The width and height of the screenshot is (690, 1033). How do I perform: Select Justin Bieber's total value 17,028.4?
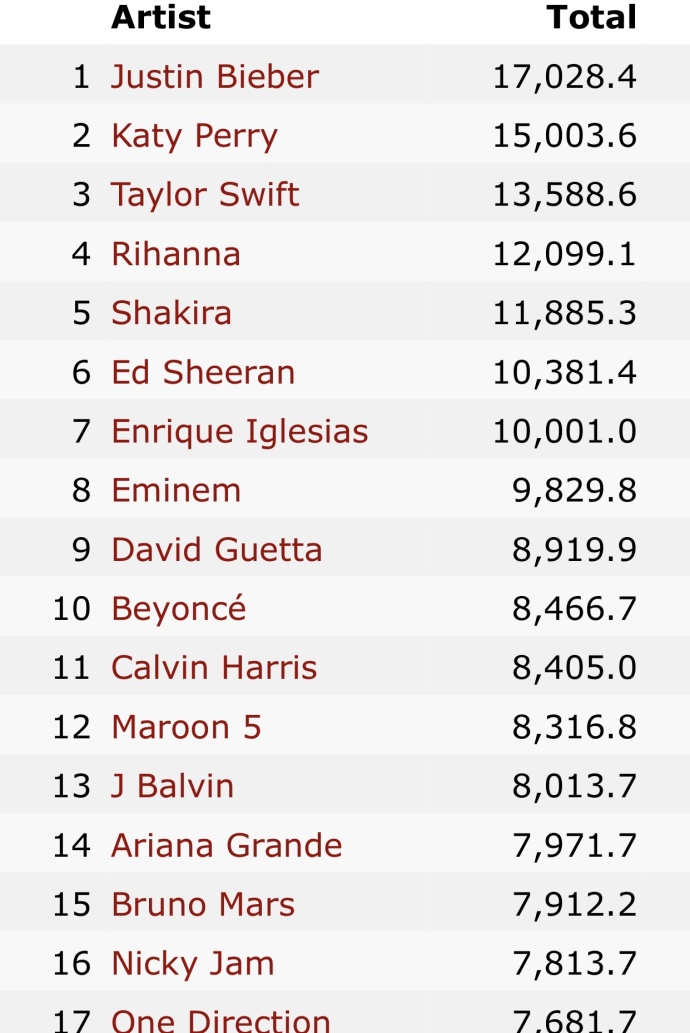coord(565,76)
